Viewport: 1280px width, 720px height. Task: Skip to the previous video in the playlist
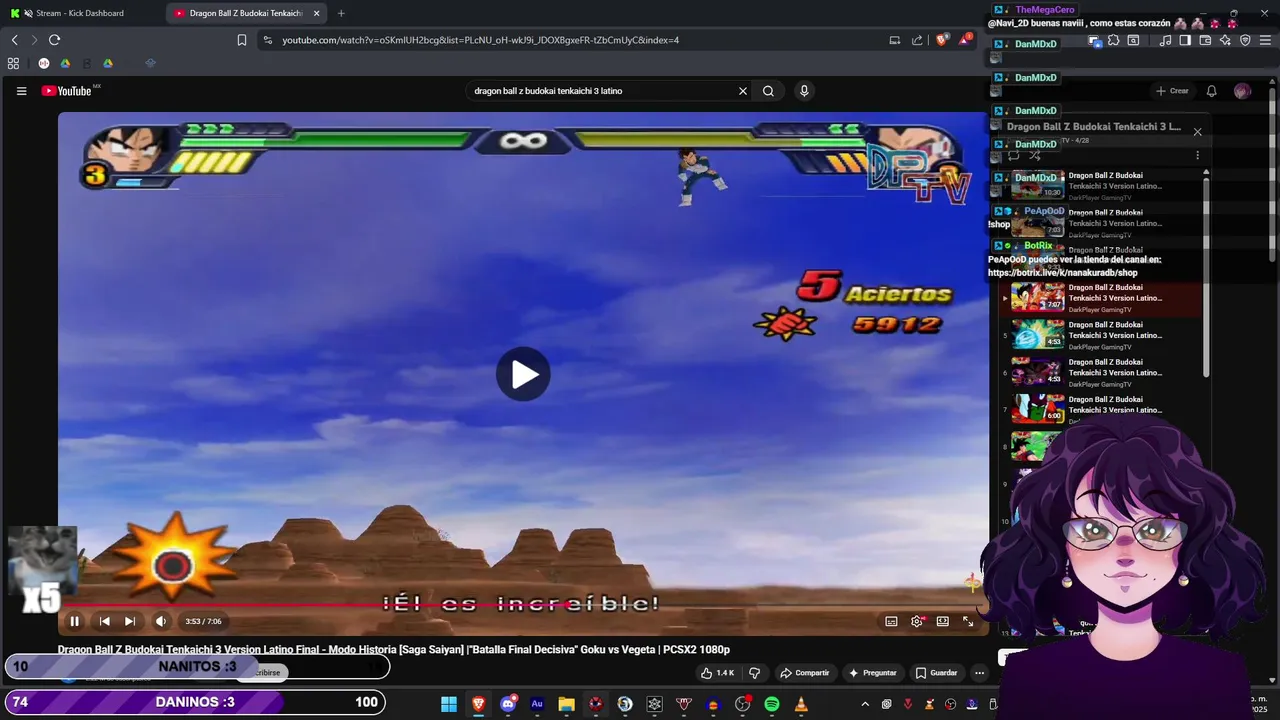104,621
